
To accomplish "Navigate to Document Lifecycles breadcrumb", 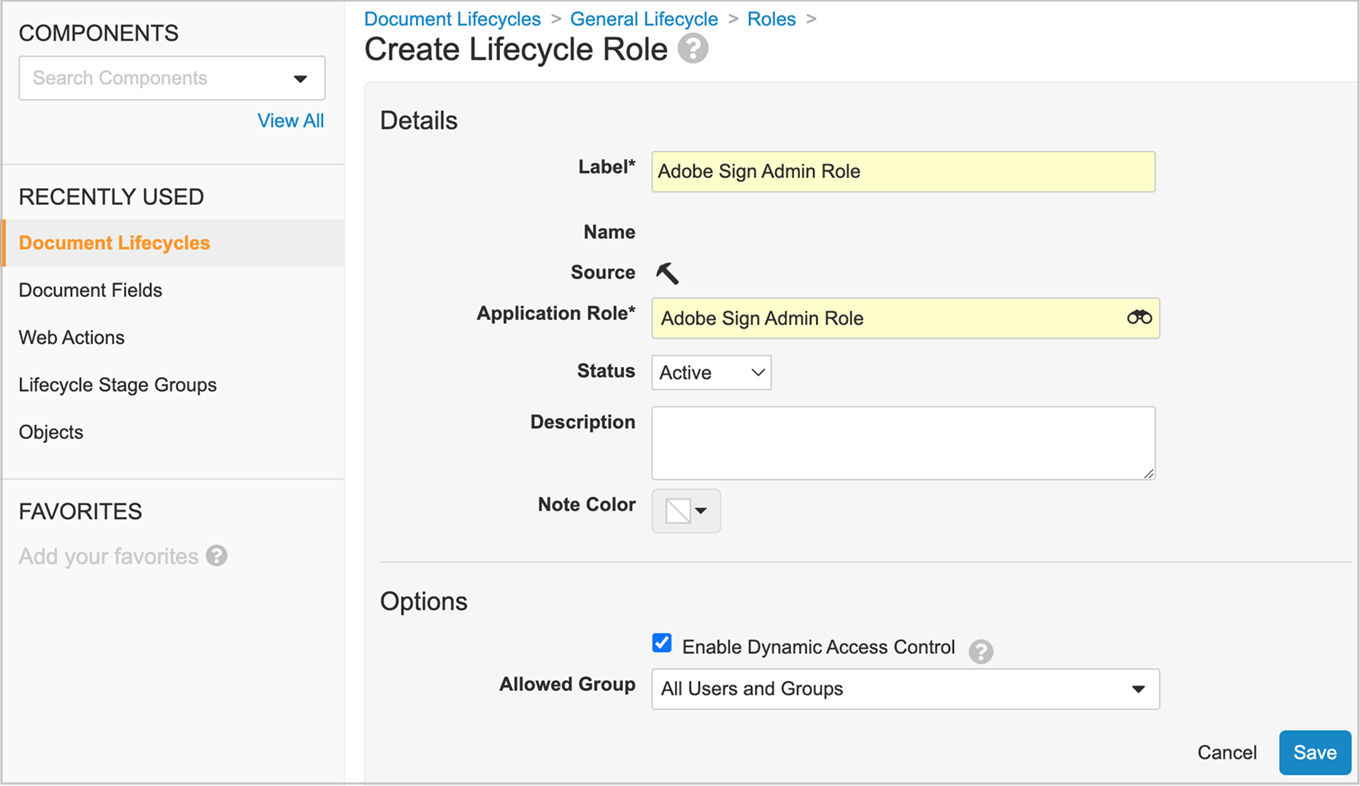I will (x=452, y=19).
